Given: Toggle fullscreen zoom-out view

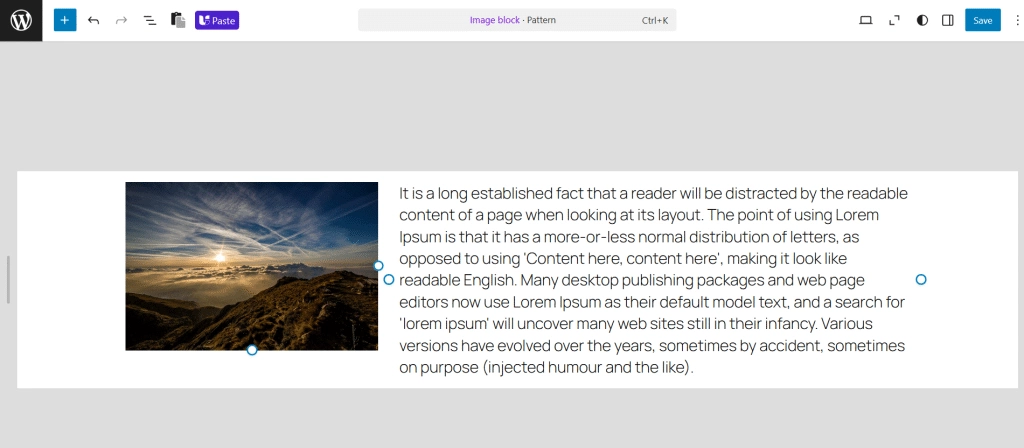Looking at the screenshot, I should click(894, 20).
